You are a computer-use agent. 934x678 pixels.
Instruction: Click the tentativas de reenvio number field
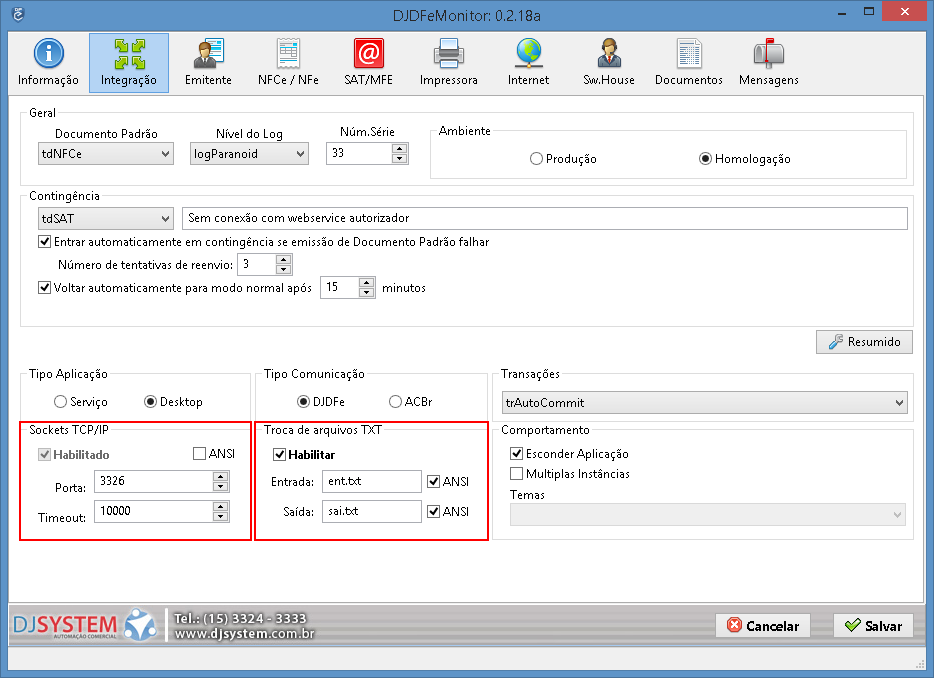click(x=257, y=265)
